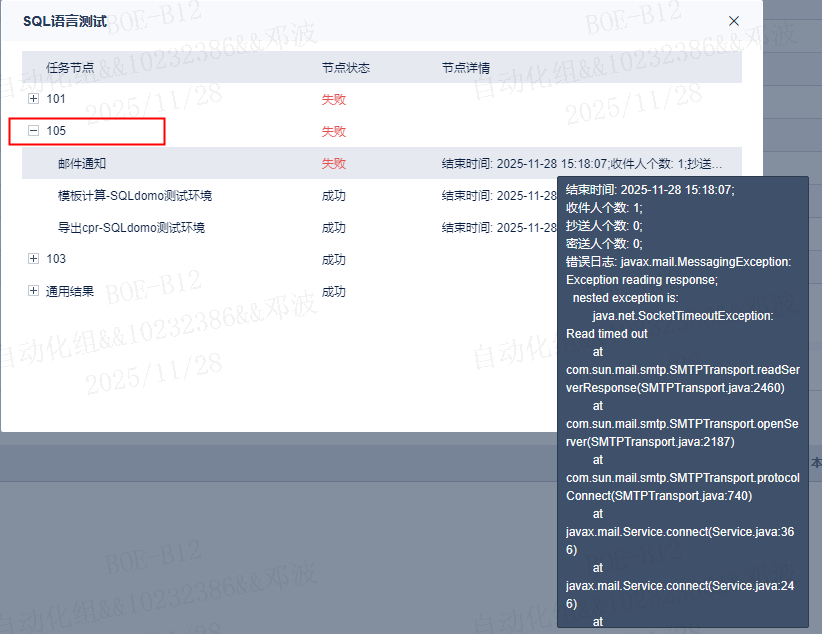Expand the 103 task node
822x634 pixels.
click(x=34, y=259)
